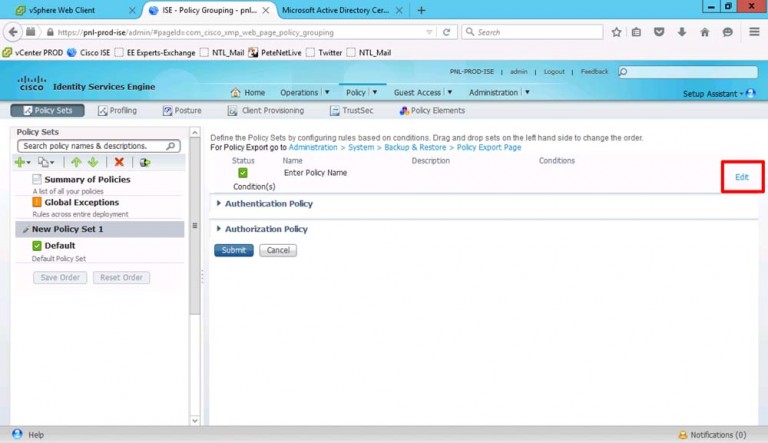Bookmark this page with star icon
The width and height of the screenshot is (768, 443).
pyautogui.click(x=616, y=32)
